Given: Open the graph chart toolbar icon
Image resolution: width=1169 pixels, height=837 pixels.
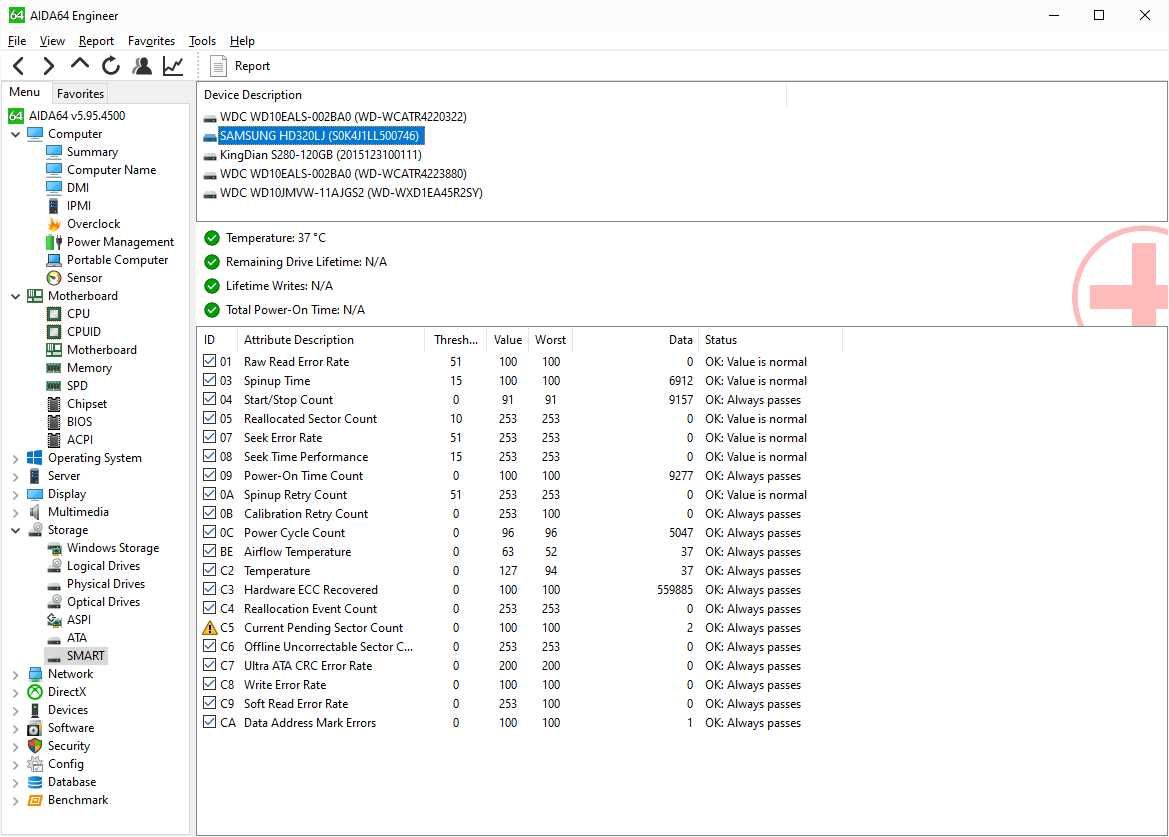Looking at the screenshot, I should click(173, 66).
